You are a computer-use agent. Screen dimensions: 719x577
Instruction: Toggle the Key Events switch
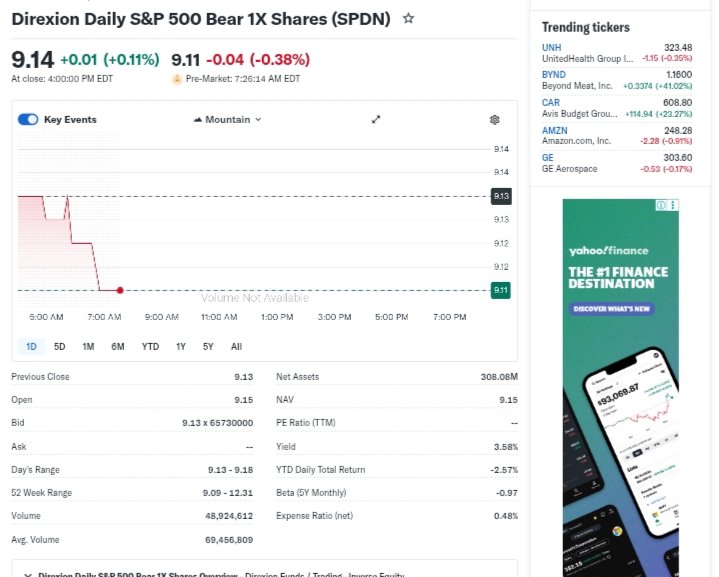pyautogui.click(x=28, y=120)
